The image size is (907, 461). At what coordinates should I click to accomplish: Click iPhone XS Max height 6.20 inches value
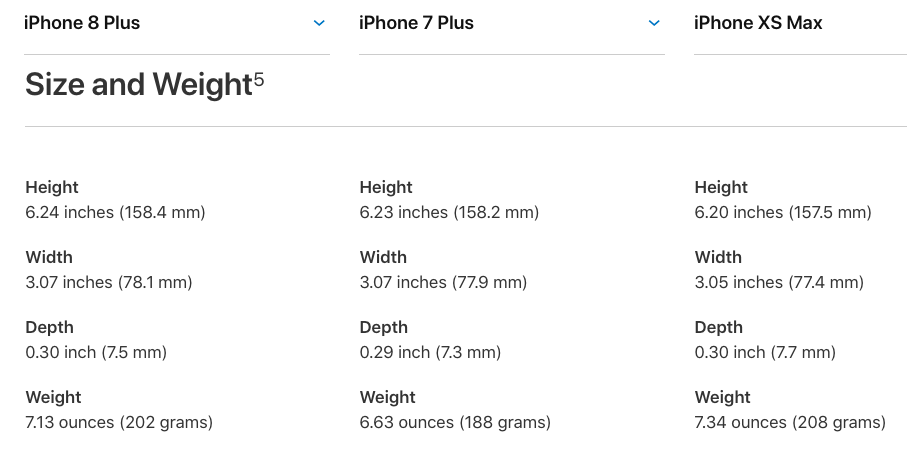783,212
